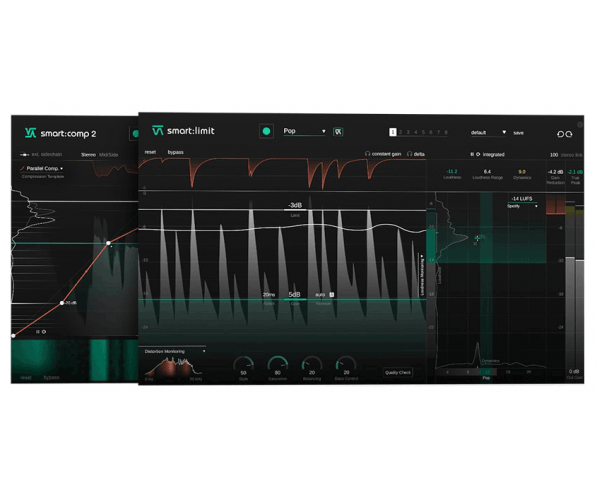
Task: Click the Quality Check button
Action: click(x=398, y=372)
